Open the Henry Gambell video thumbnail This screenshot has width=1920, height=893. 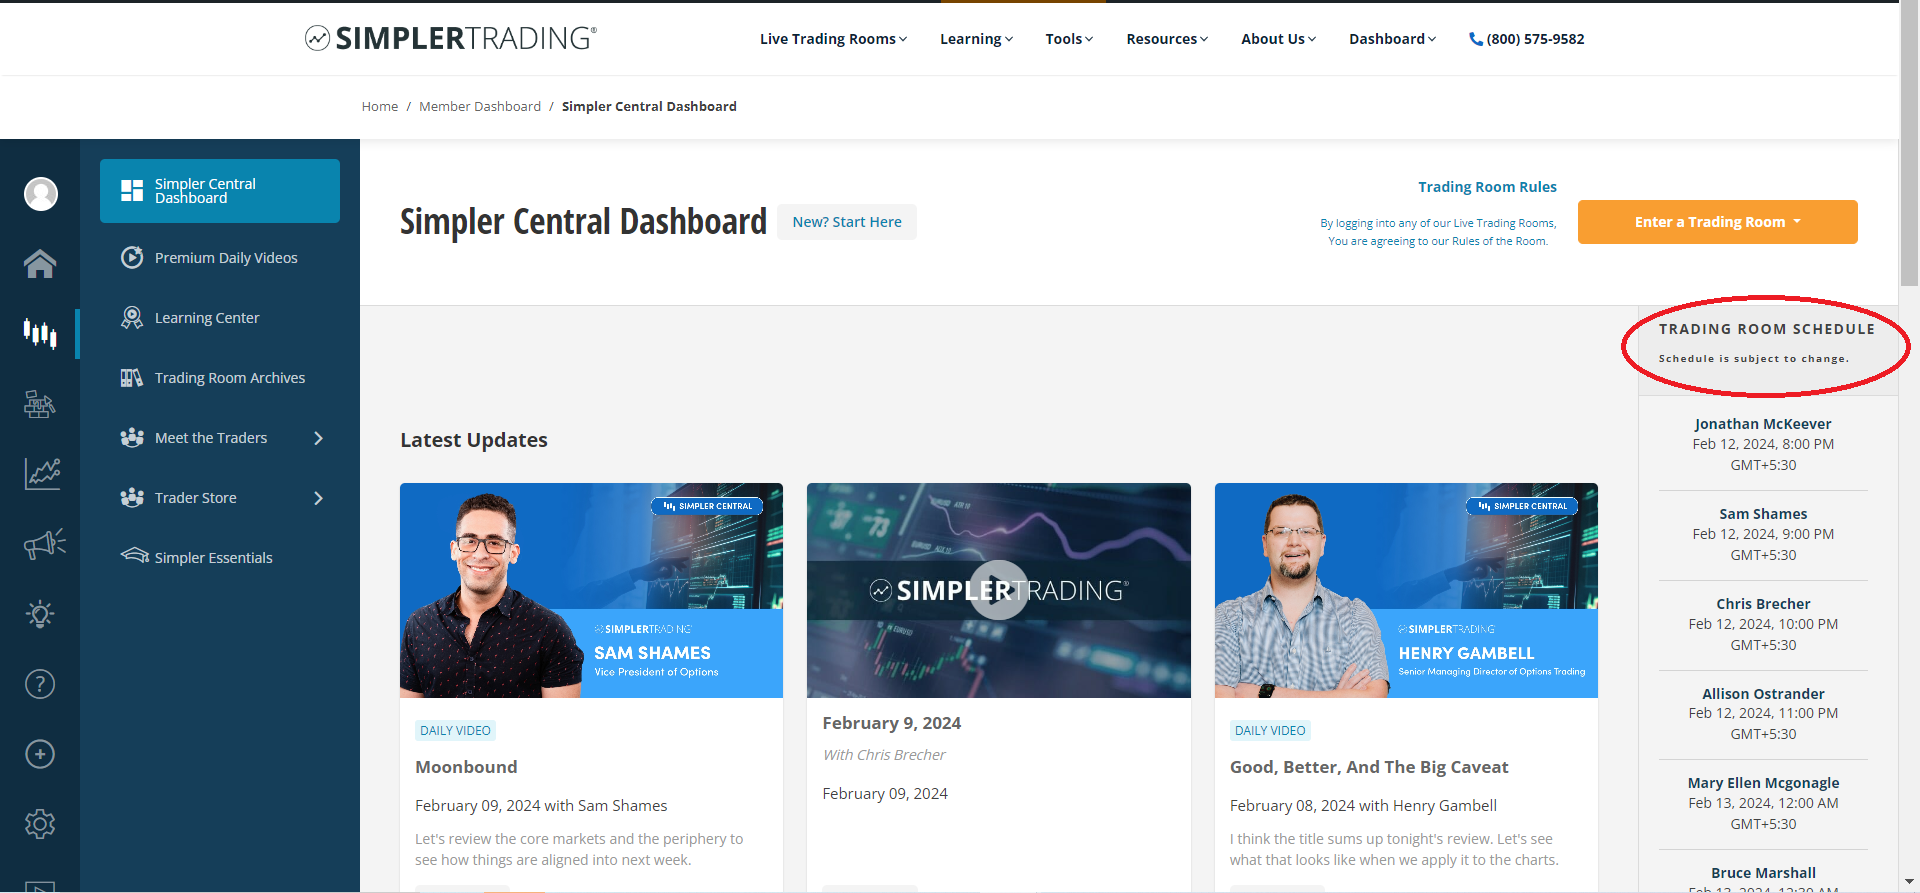pyautogui.click(x=1406, y=590)
